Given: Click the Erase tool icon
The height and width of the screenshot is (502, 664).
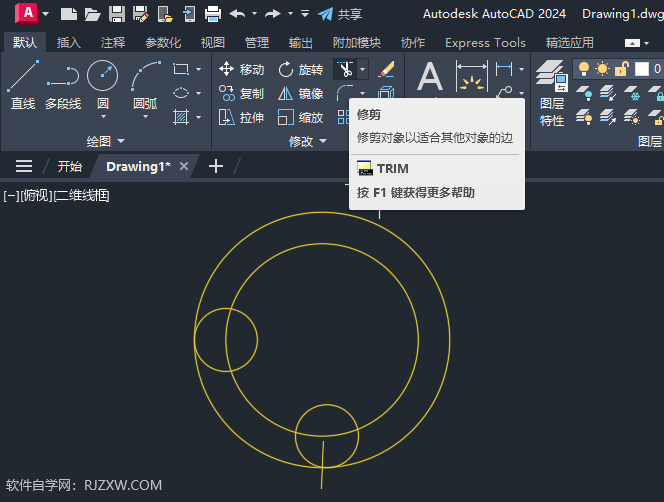Looking at the screenshot, I should pos(386,69).
